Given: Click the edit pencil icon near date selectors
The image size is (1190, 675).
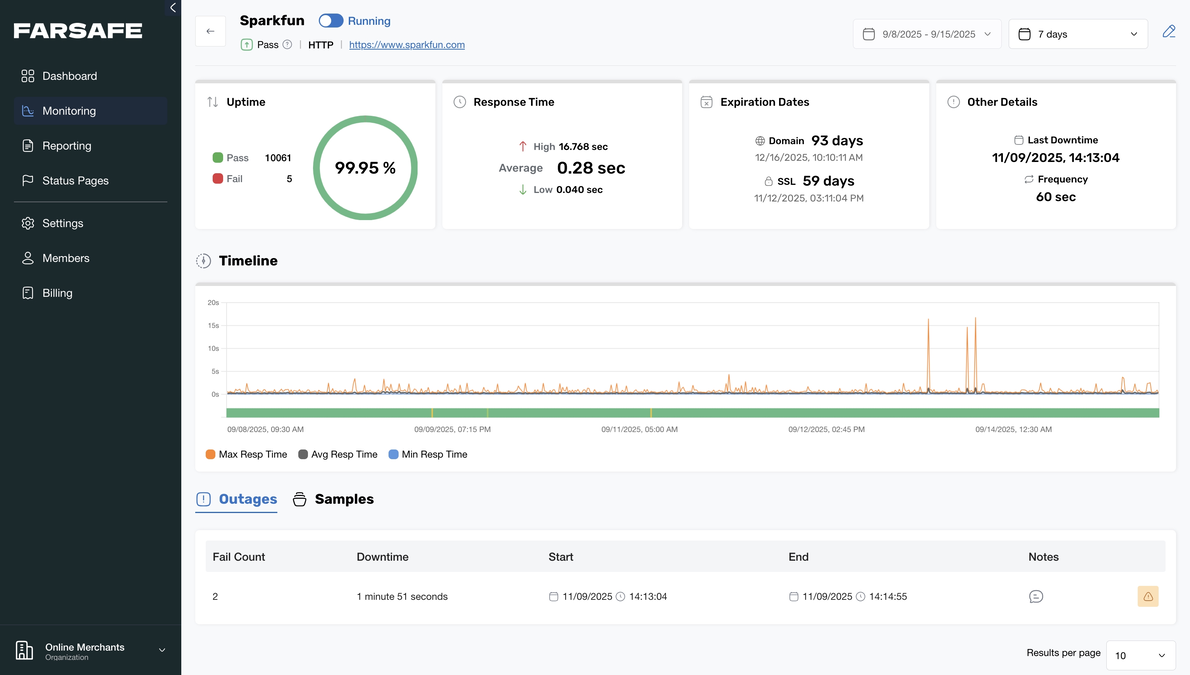Looking at the screenshot, I should (1169, 31).
